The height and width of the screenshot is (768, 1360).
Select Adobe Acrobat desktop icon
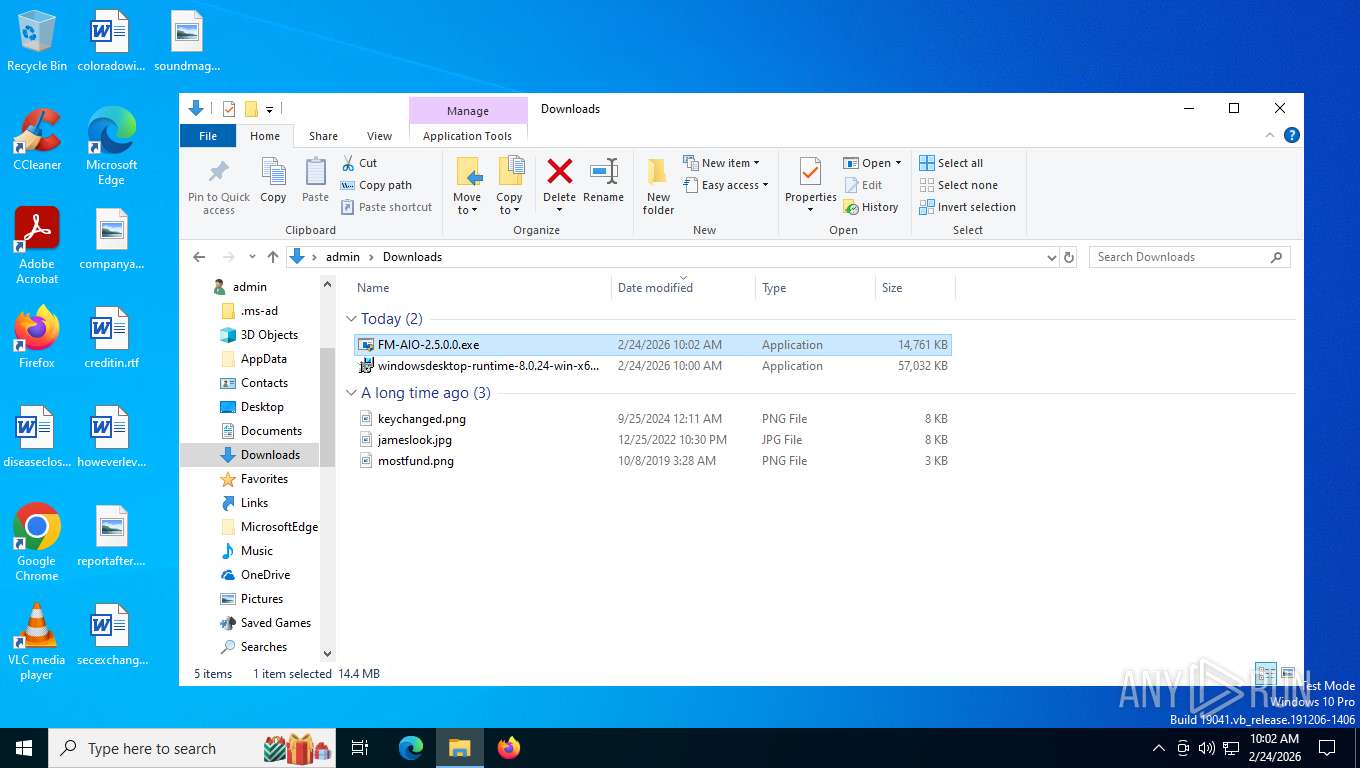pyautogui.click(x=37, y=246)
